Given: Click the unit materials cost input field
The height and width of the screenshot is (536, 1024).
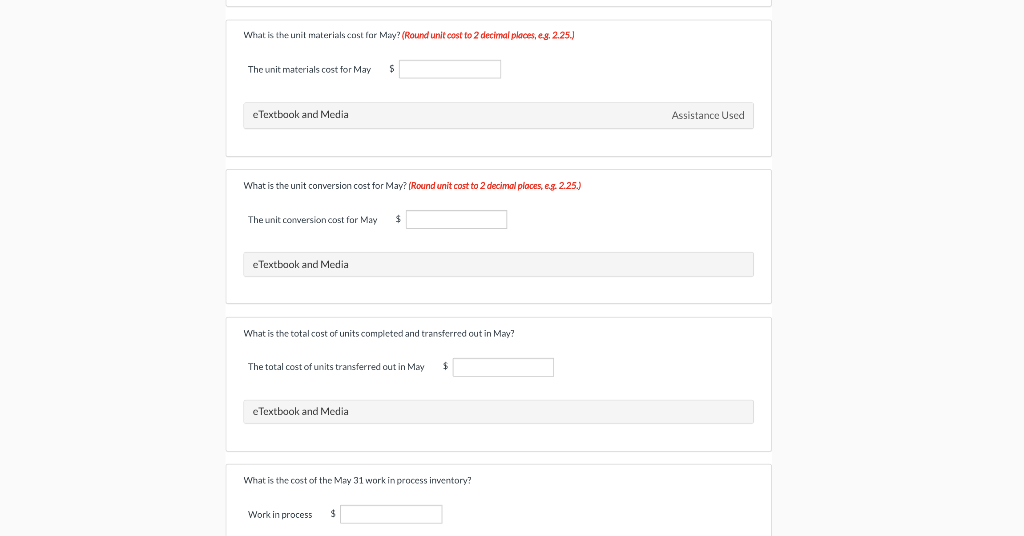Looking at the screenshot, I should coord(450,69).
